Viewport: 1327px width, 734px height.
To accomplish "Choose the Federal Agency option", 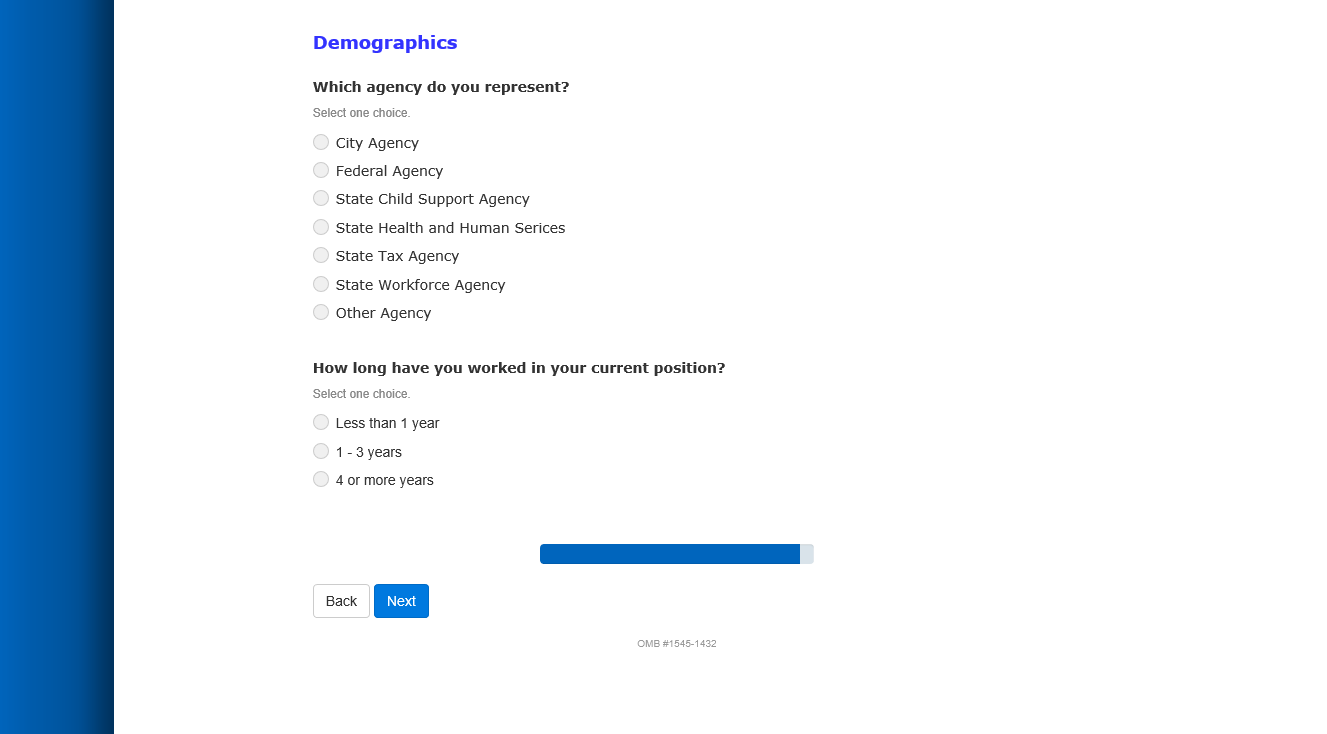I will (x=321, y=170).
